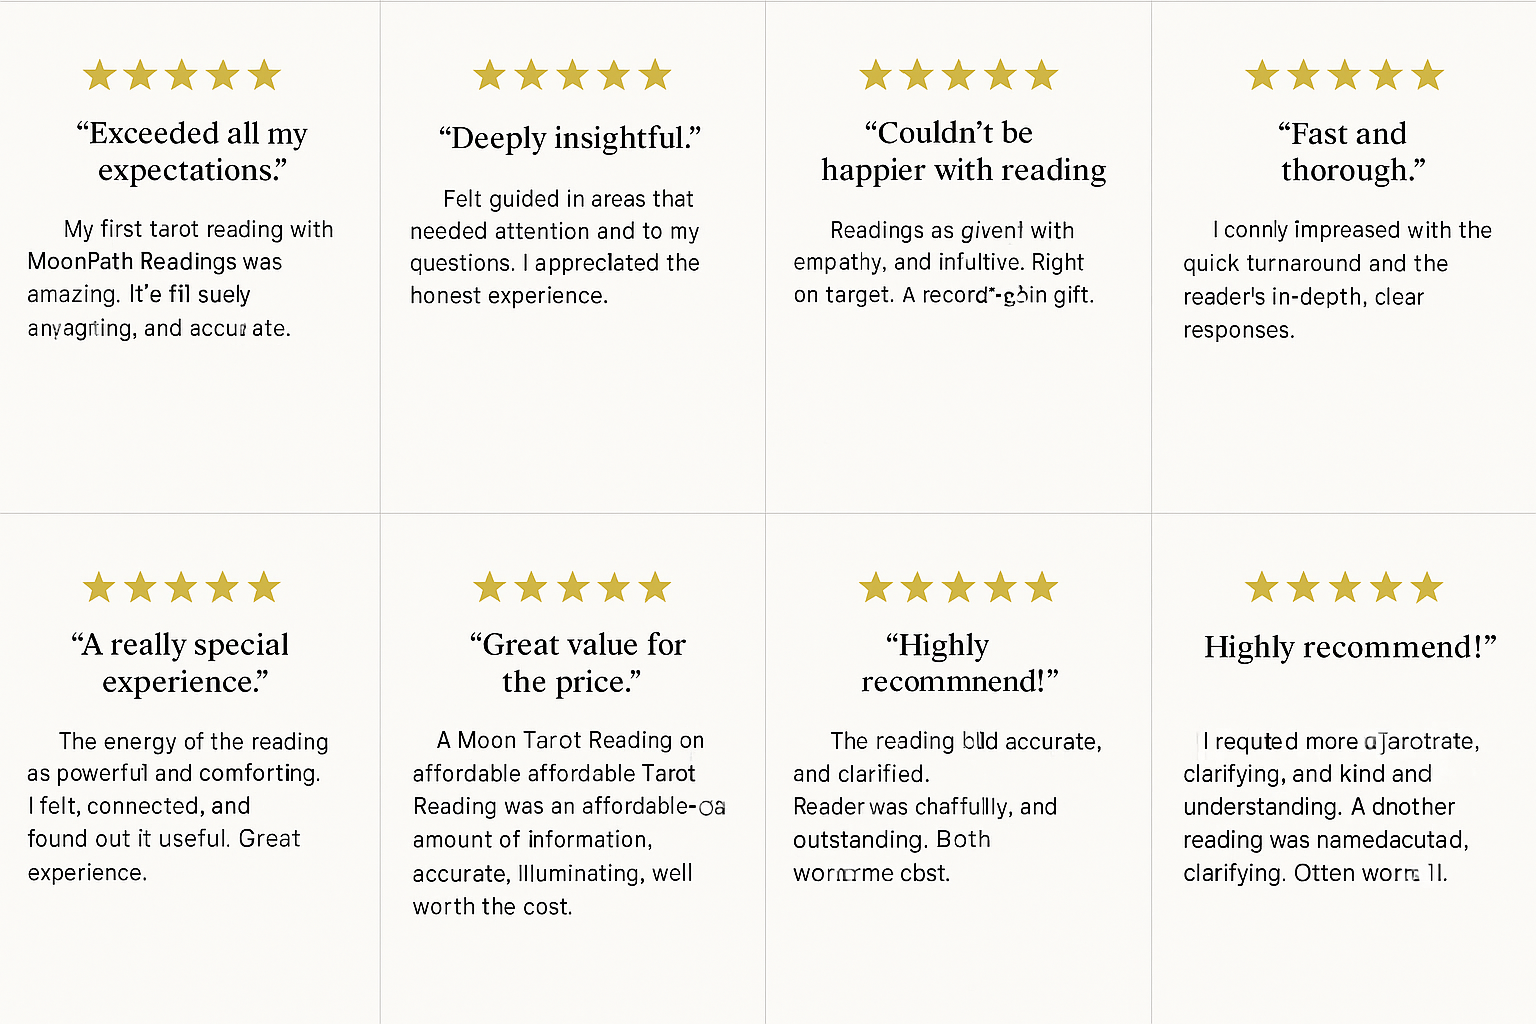Click the "Great value for the price" title
This screenshot has height=1024, width=1536.
pyautogui.click(x=576, y=663)
